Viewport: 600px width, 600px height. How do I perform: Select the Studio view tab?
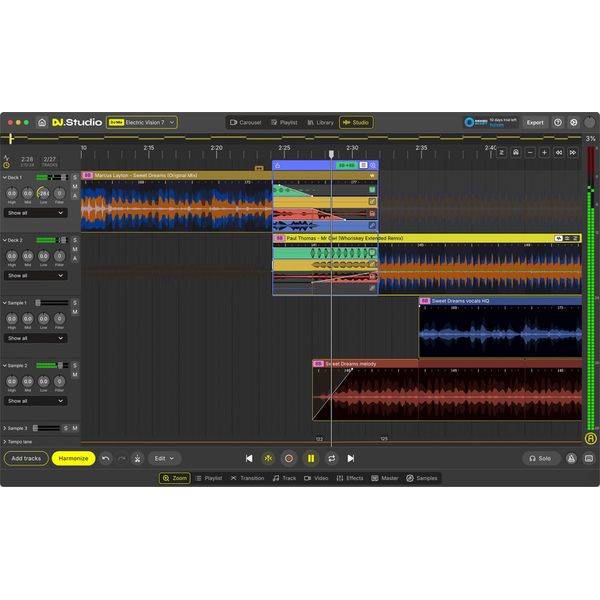pos(356,122)
